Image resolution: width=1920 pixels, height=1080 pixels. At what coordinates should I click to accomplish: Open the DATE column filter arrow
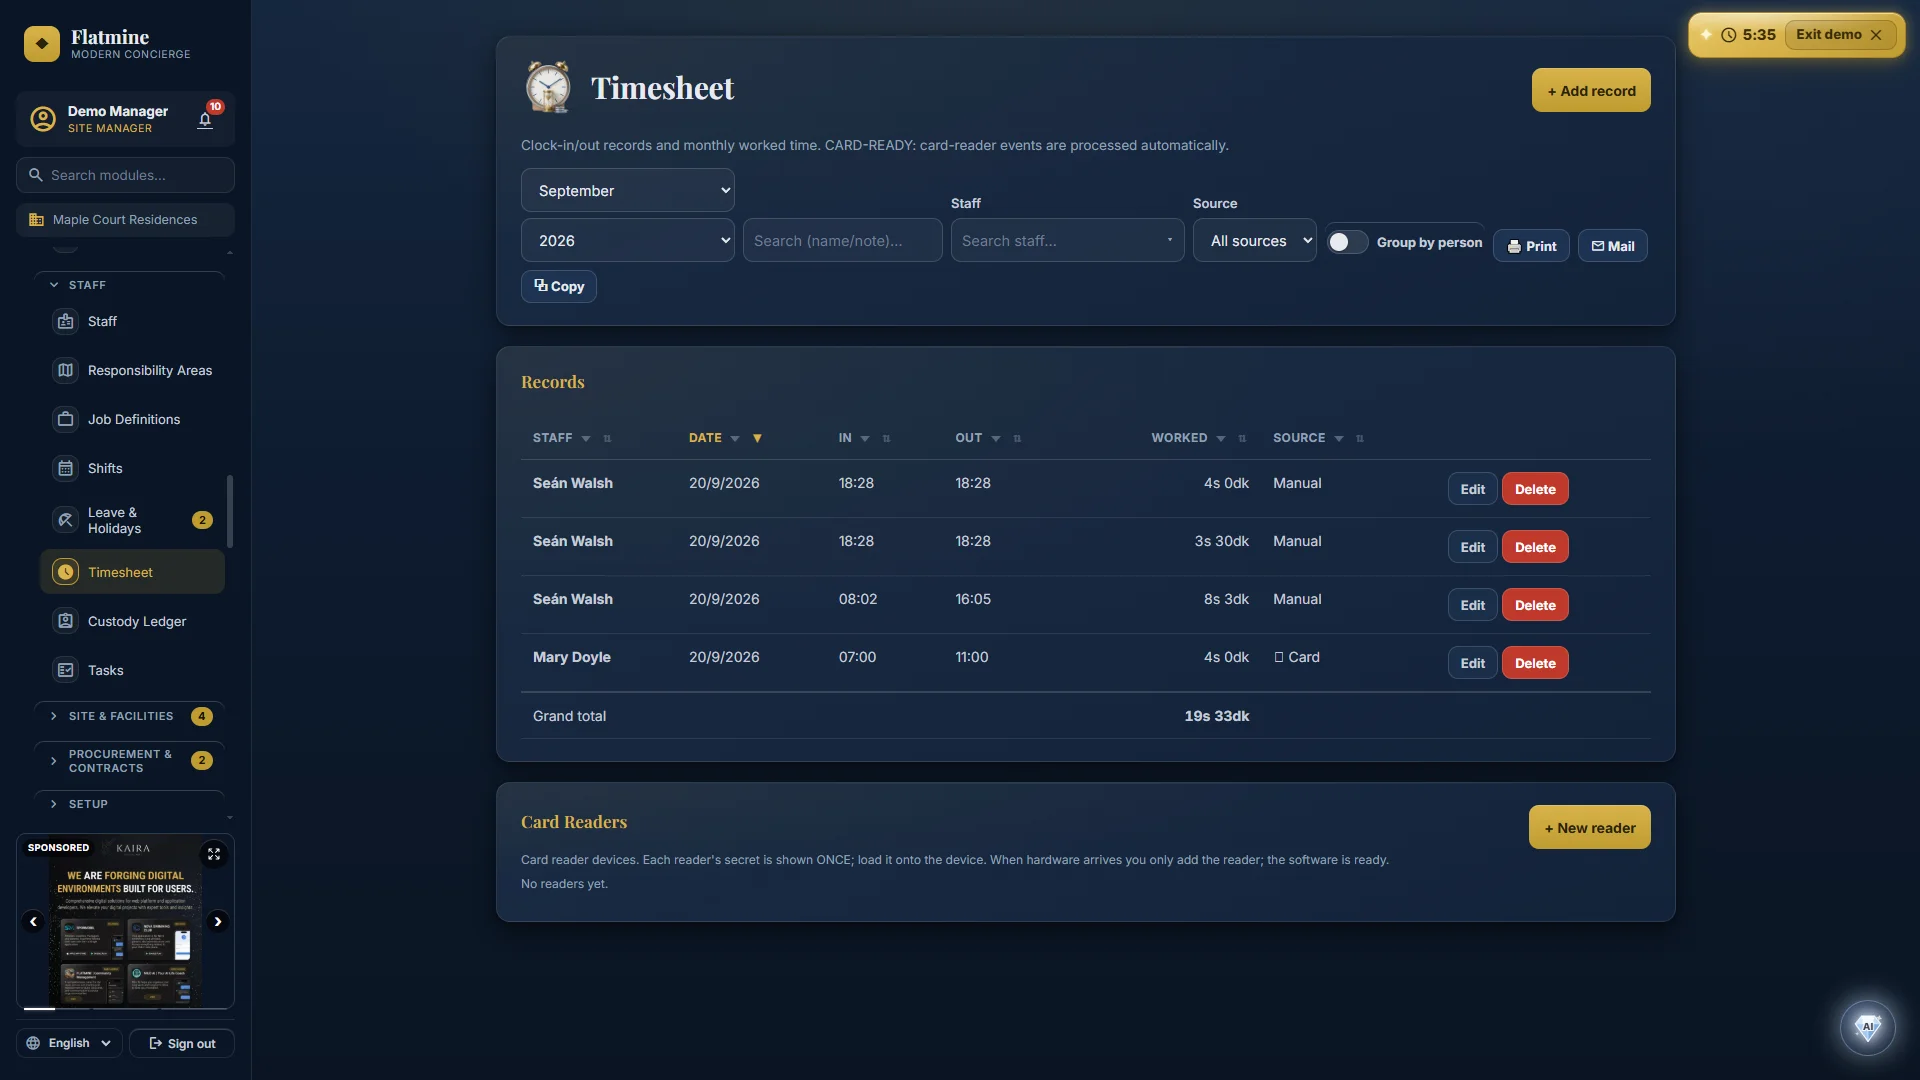pos(735,439)
